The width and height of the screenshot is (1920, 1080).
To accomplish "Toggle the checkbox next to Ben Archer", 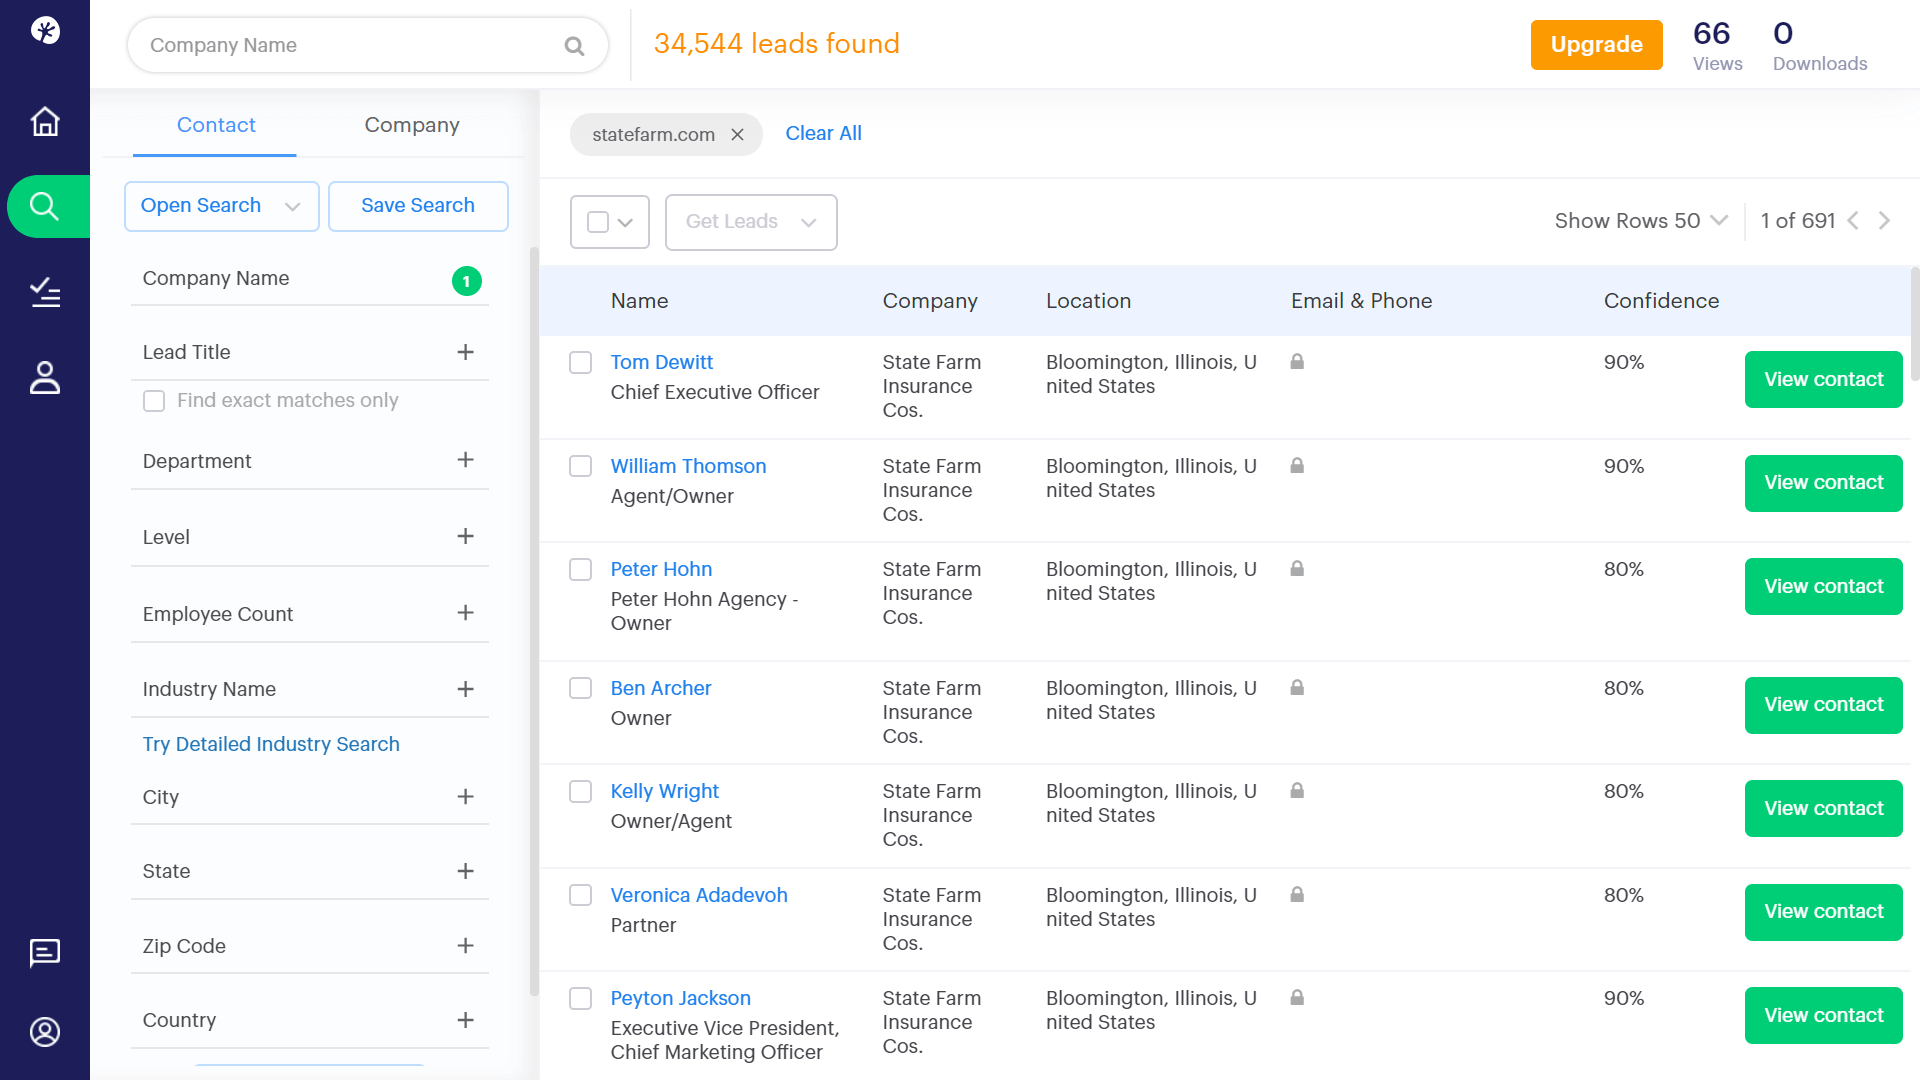I will coord(580,687).
